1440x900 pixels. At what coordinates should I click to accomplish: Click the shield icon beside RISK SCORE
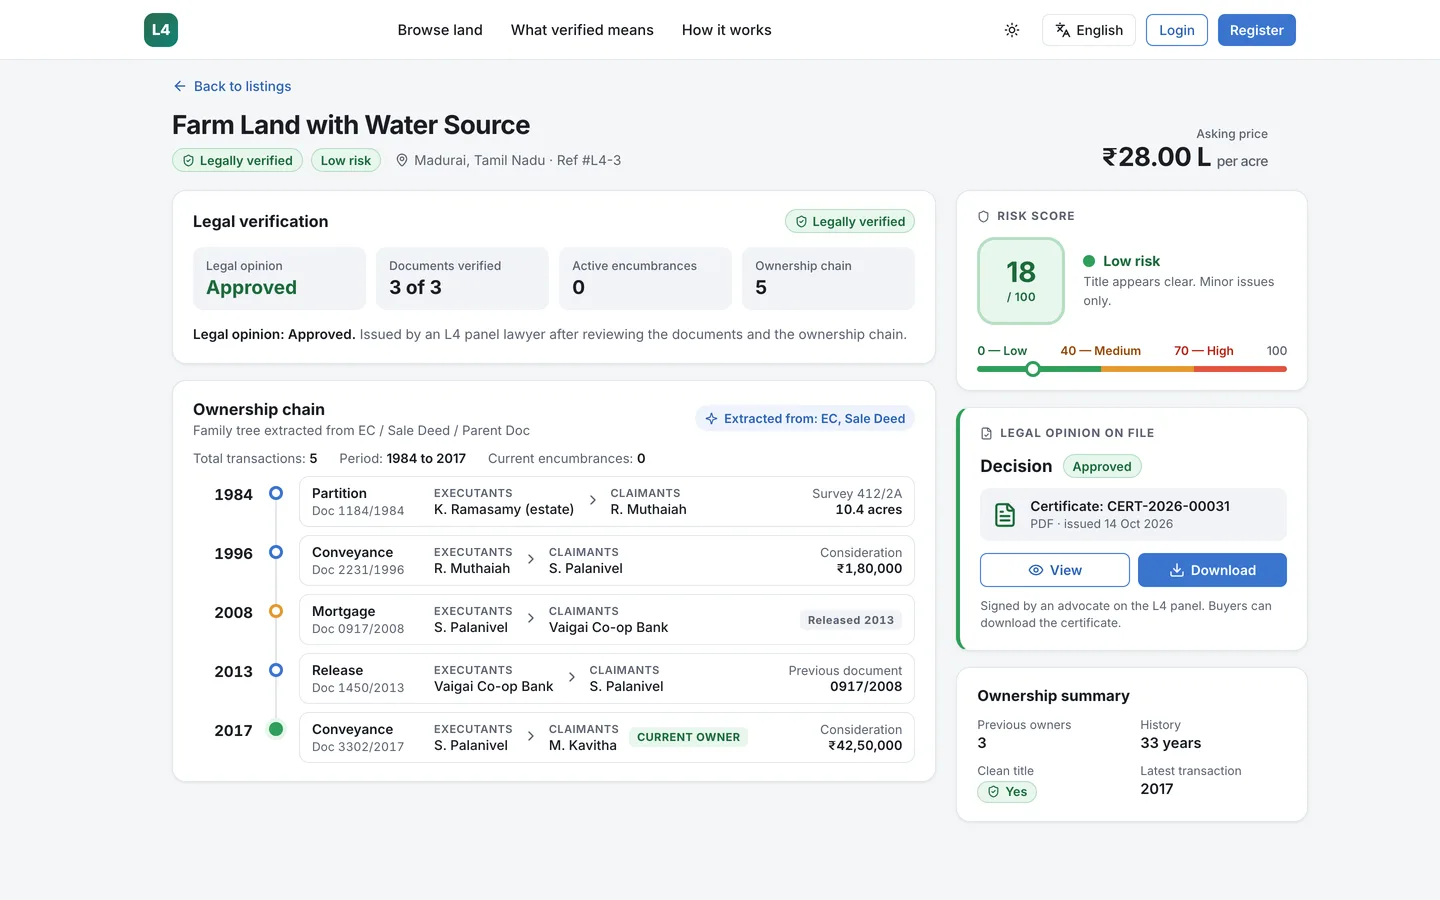tap(983, 216)
